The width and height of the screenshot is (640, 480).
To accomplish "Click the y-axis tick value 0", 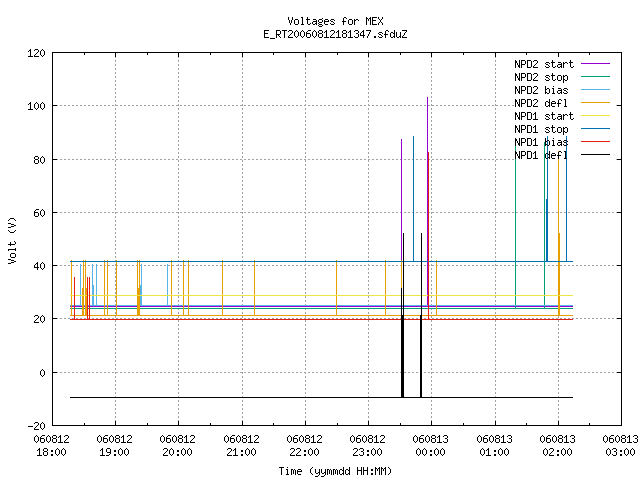I will [42, 373].
